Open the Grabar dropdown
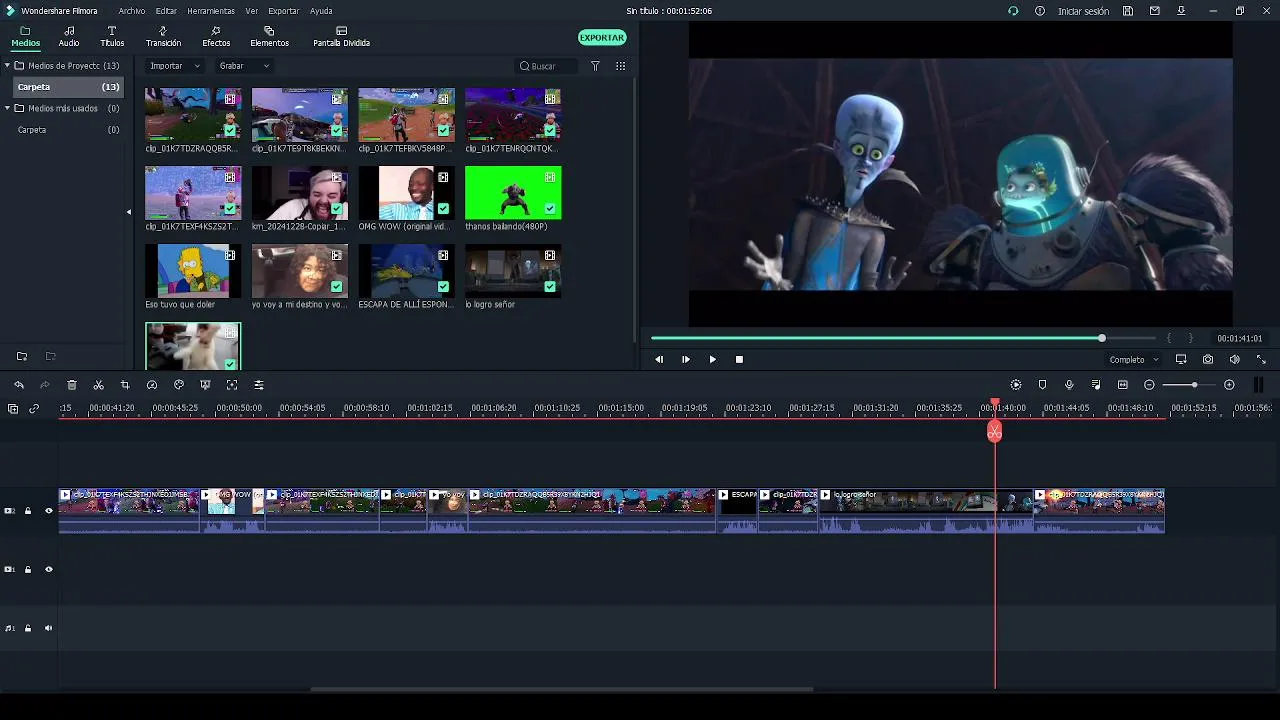This screenshot has width=1280, height=720. tap(244, 66)
